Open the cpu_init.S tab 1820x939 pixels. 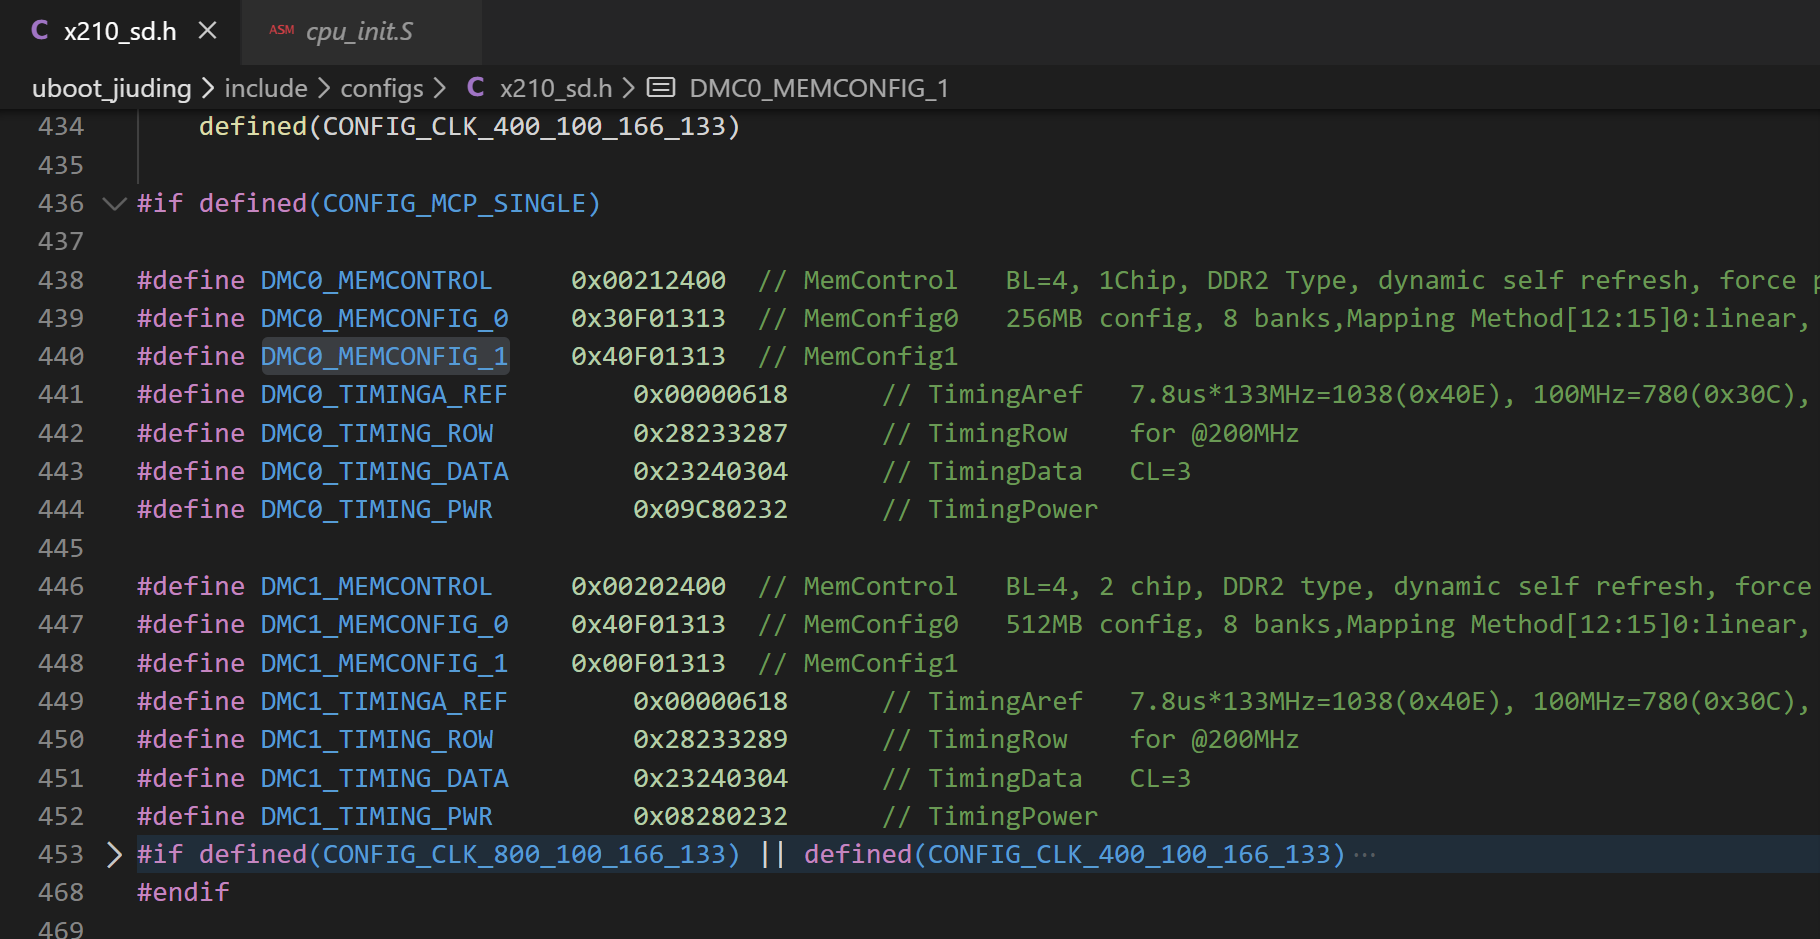[x=359, y=32]
